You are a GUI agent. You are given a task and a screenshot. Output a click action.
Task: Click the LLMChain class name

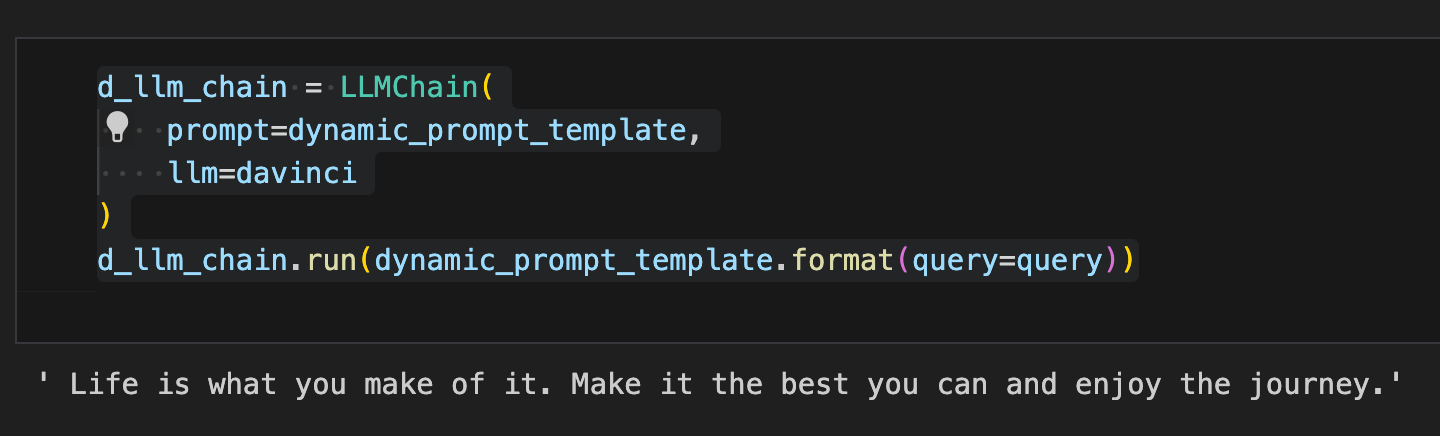[409, 87]
